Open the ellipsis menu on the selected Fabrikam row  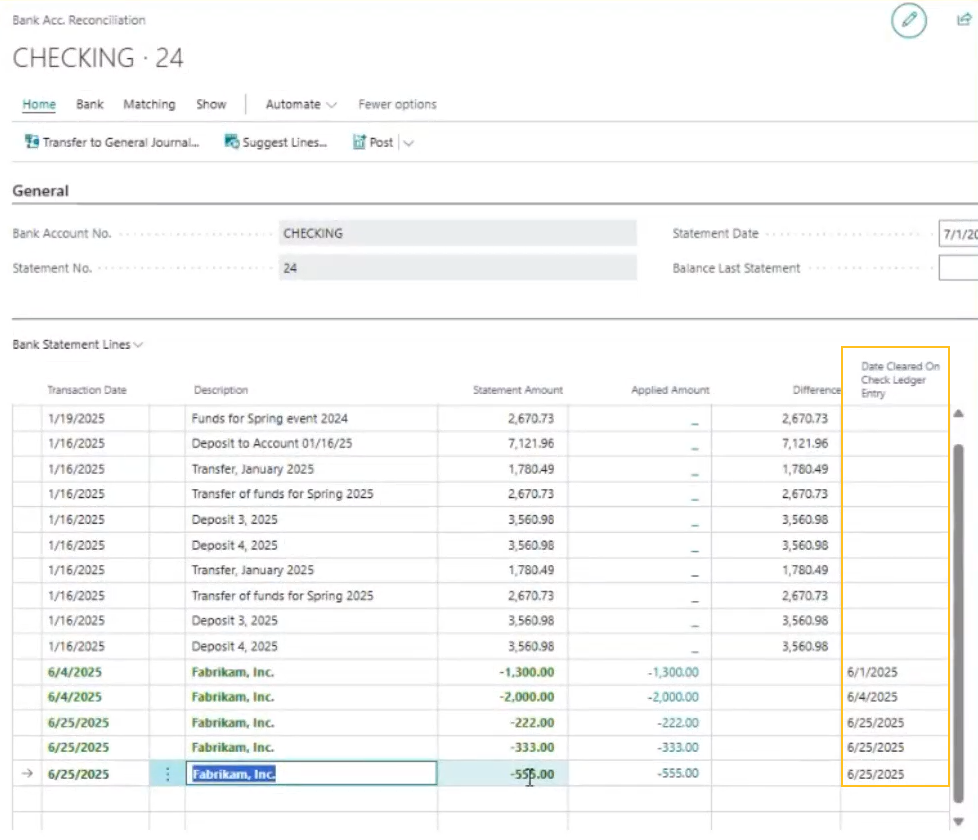click(167, 773)
